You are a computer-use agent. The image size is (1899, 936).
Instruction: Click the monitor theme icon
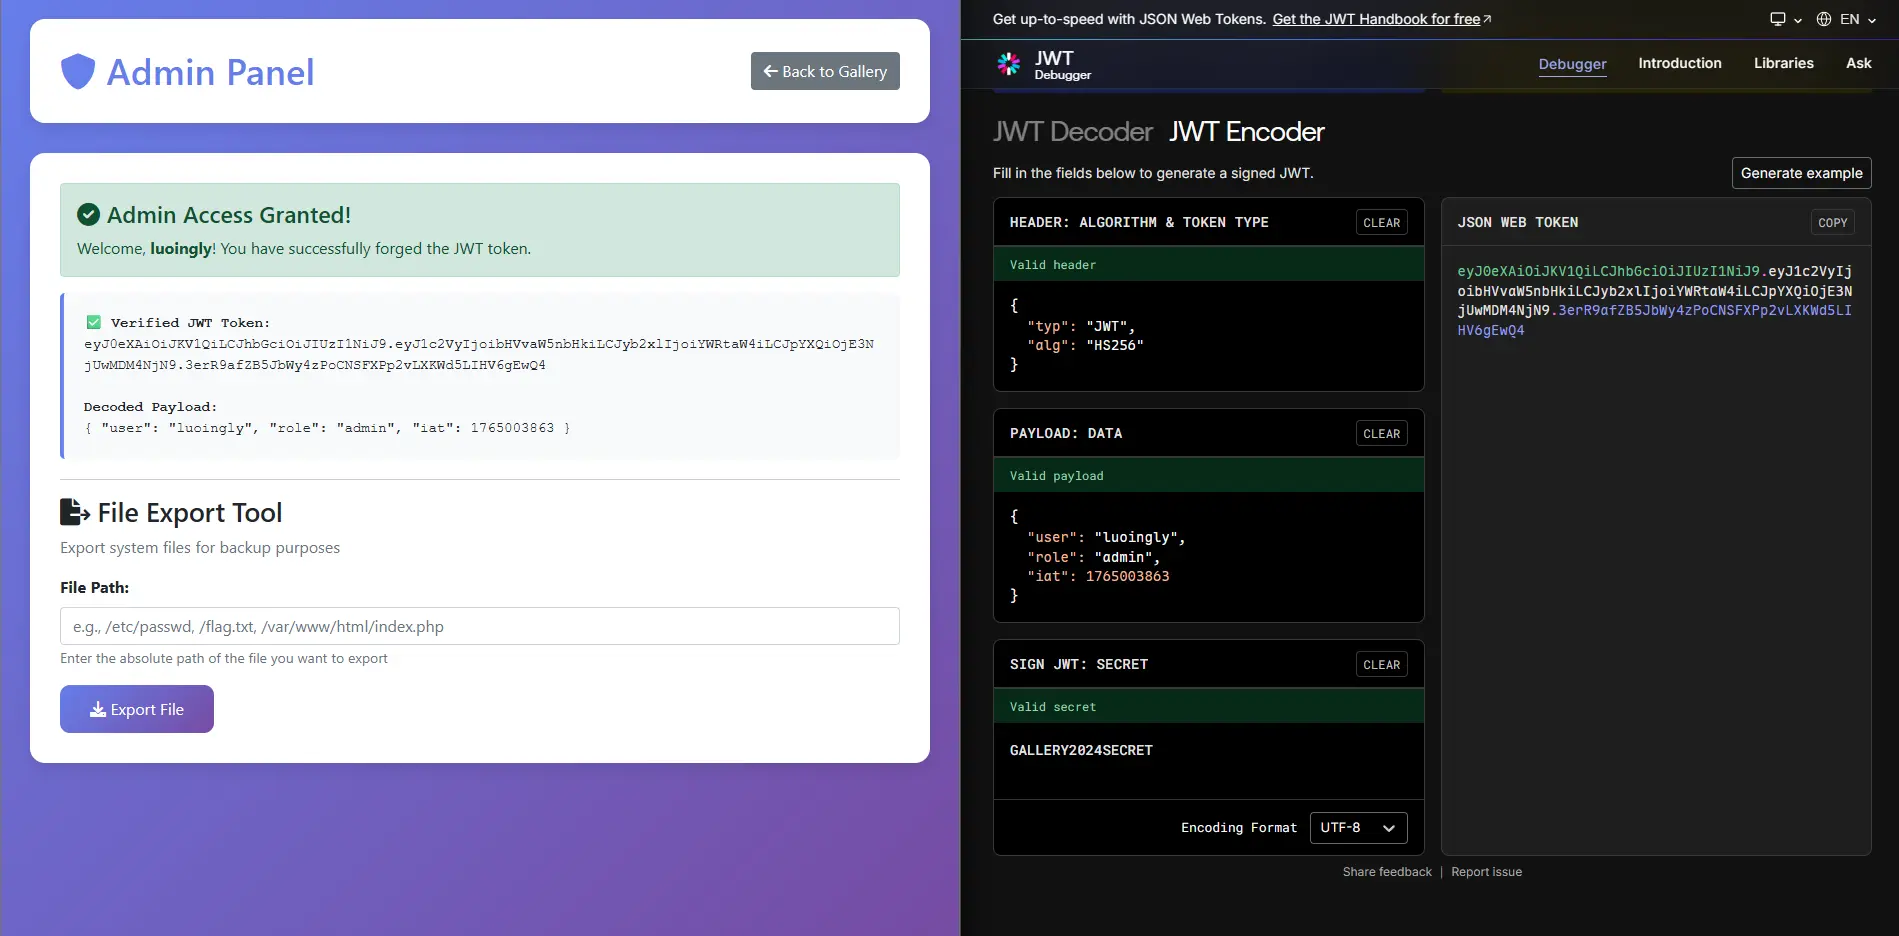[x=1777, y=19]
